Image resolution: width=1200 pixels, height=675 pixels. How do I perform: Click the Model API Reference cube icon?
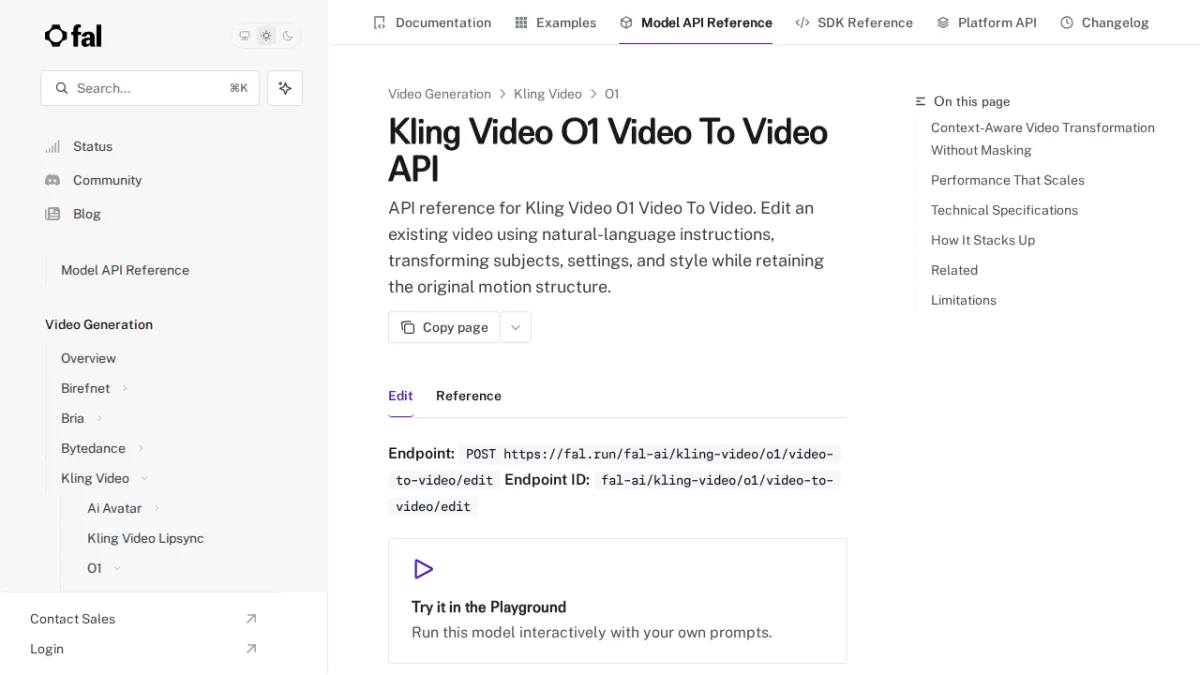(x=626, y=22)
